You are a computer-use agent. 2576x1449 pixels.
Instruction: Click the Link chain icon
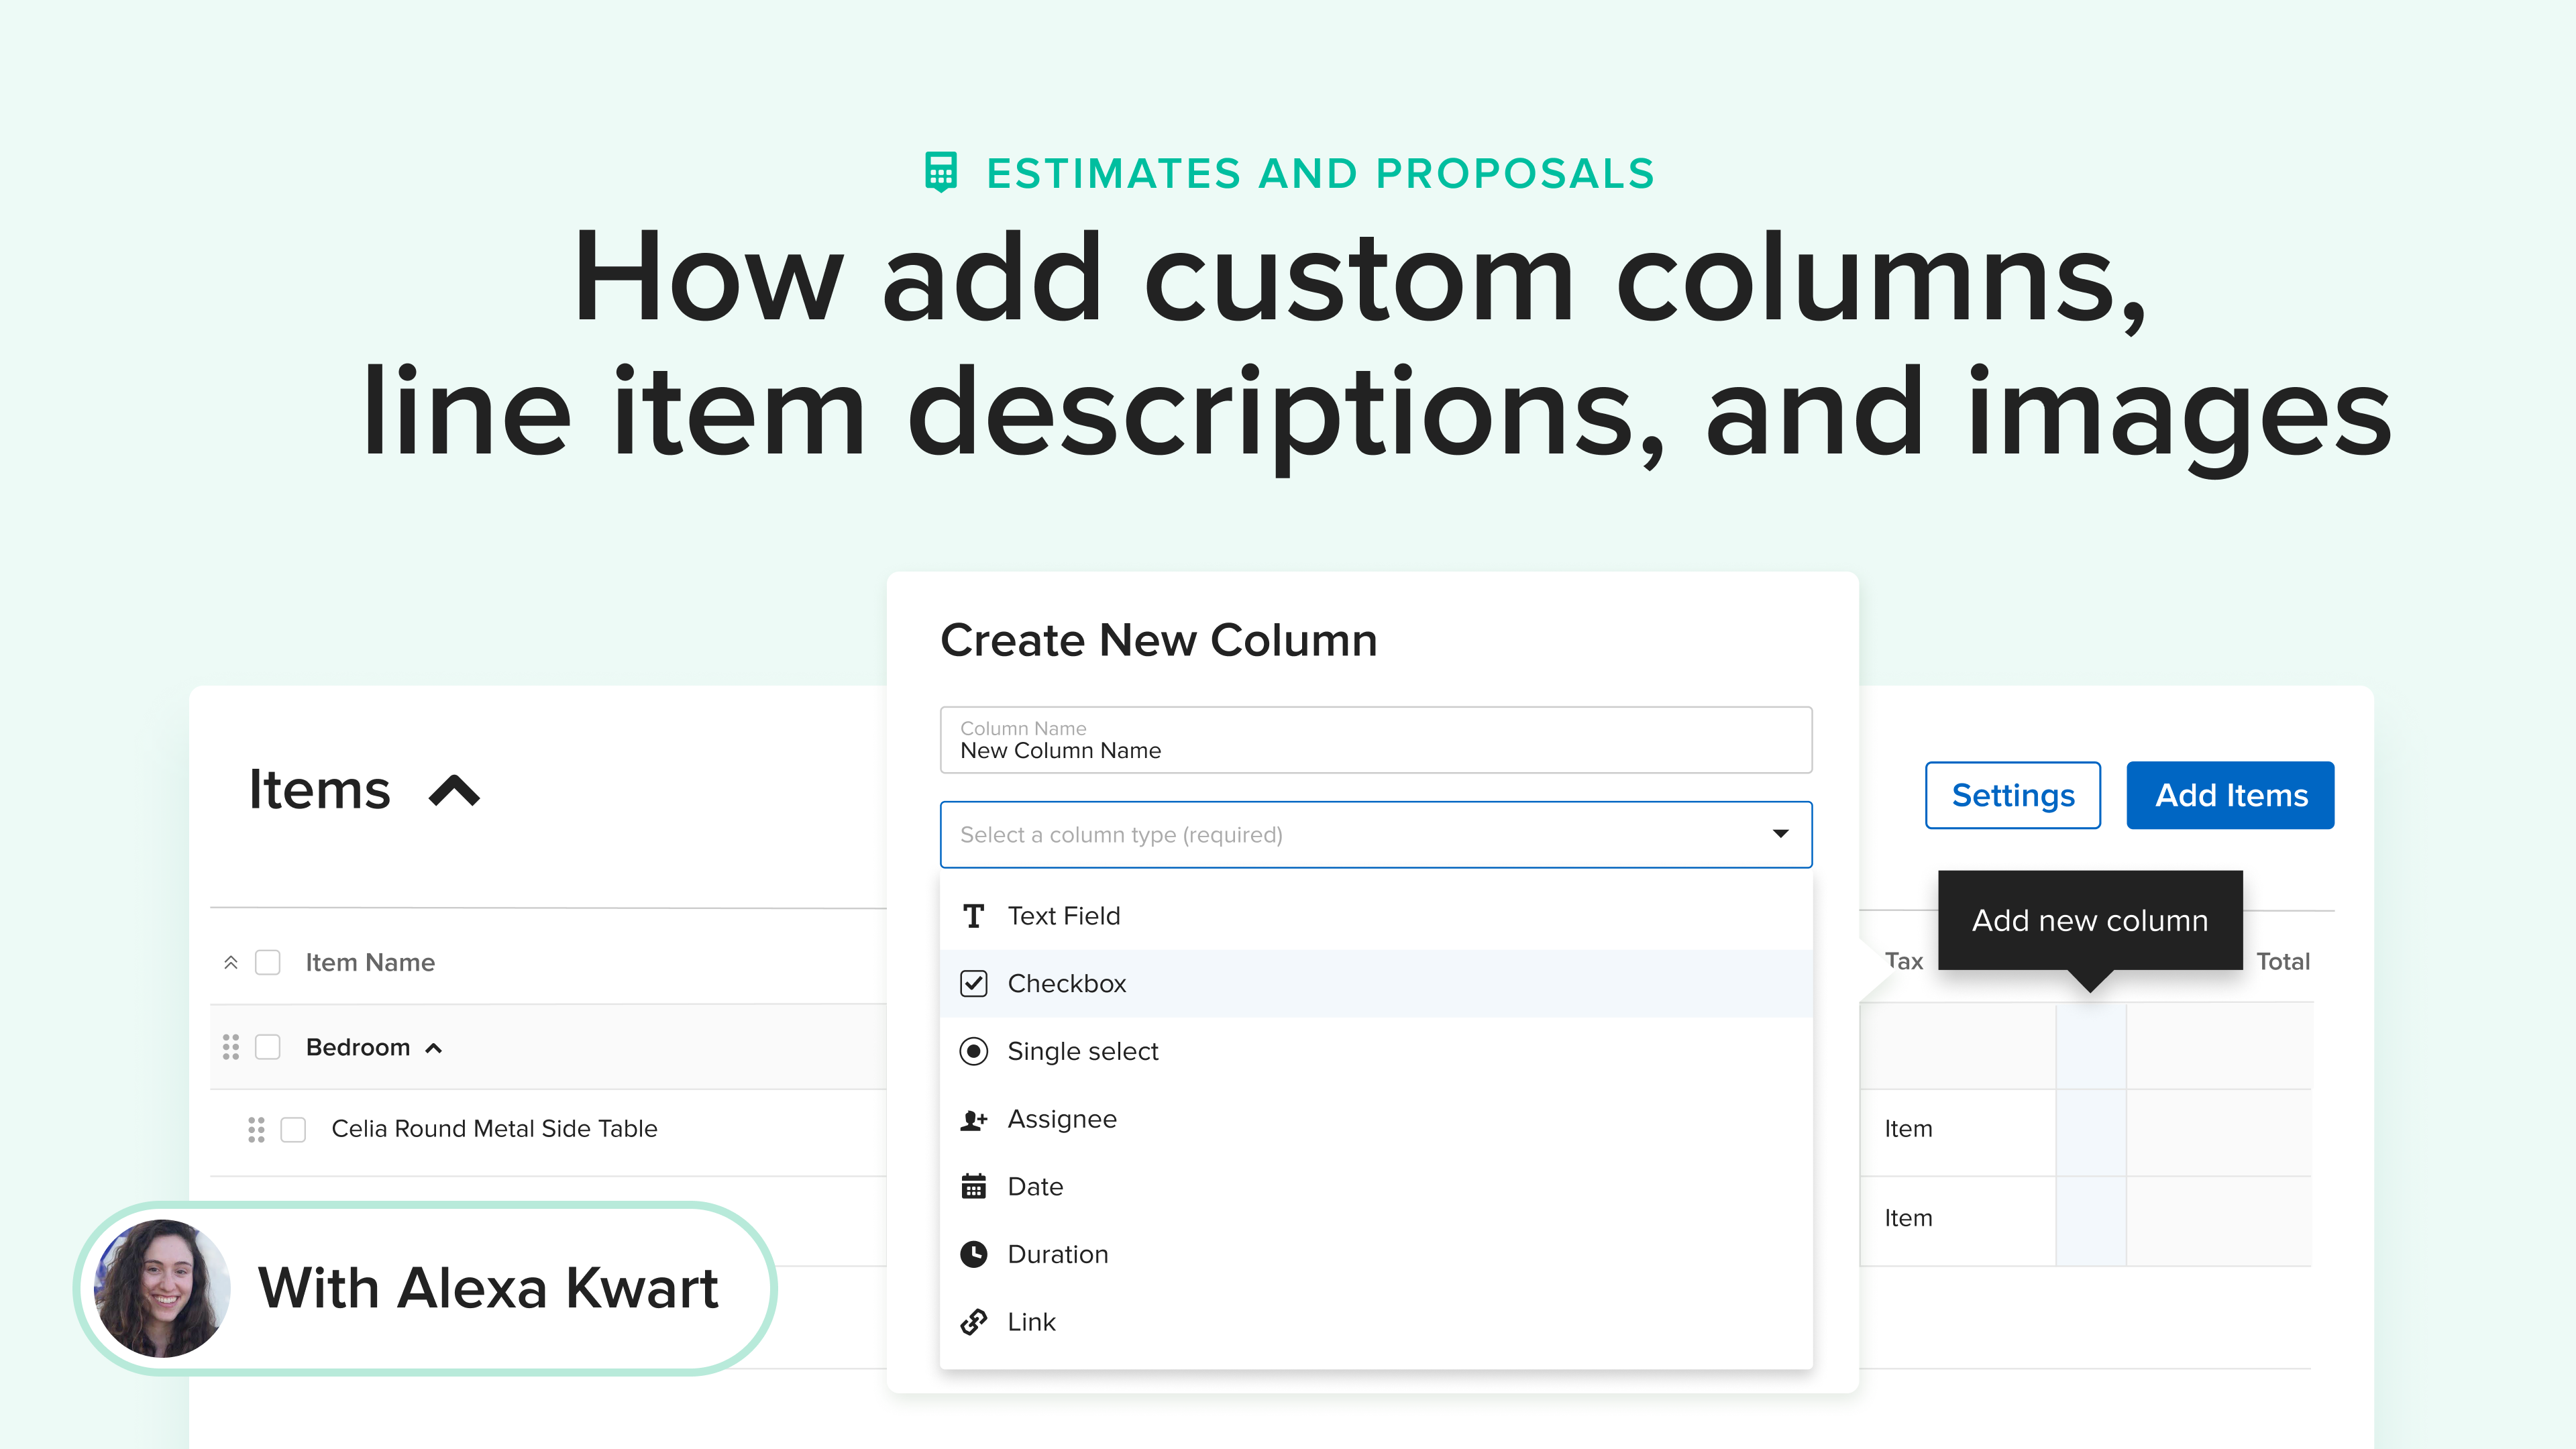(973, 1322)
